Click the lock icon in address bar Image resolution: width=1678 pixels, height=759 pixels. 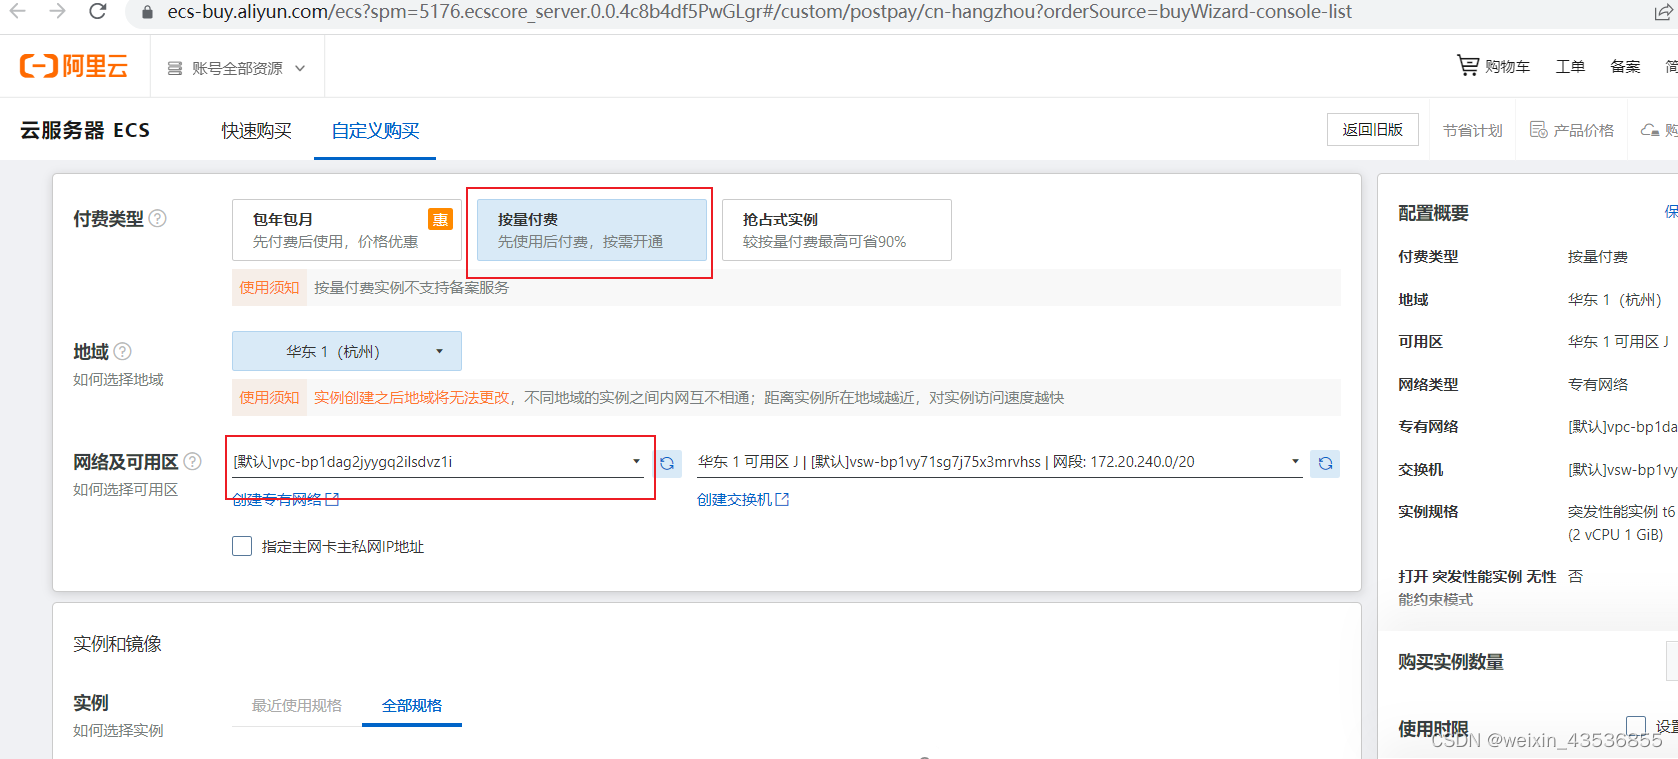pyautogui.click(x=147, y=12)
